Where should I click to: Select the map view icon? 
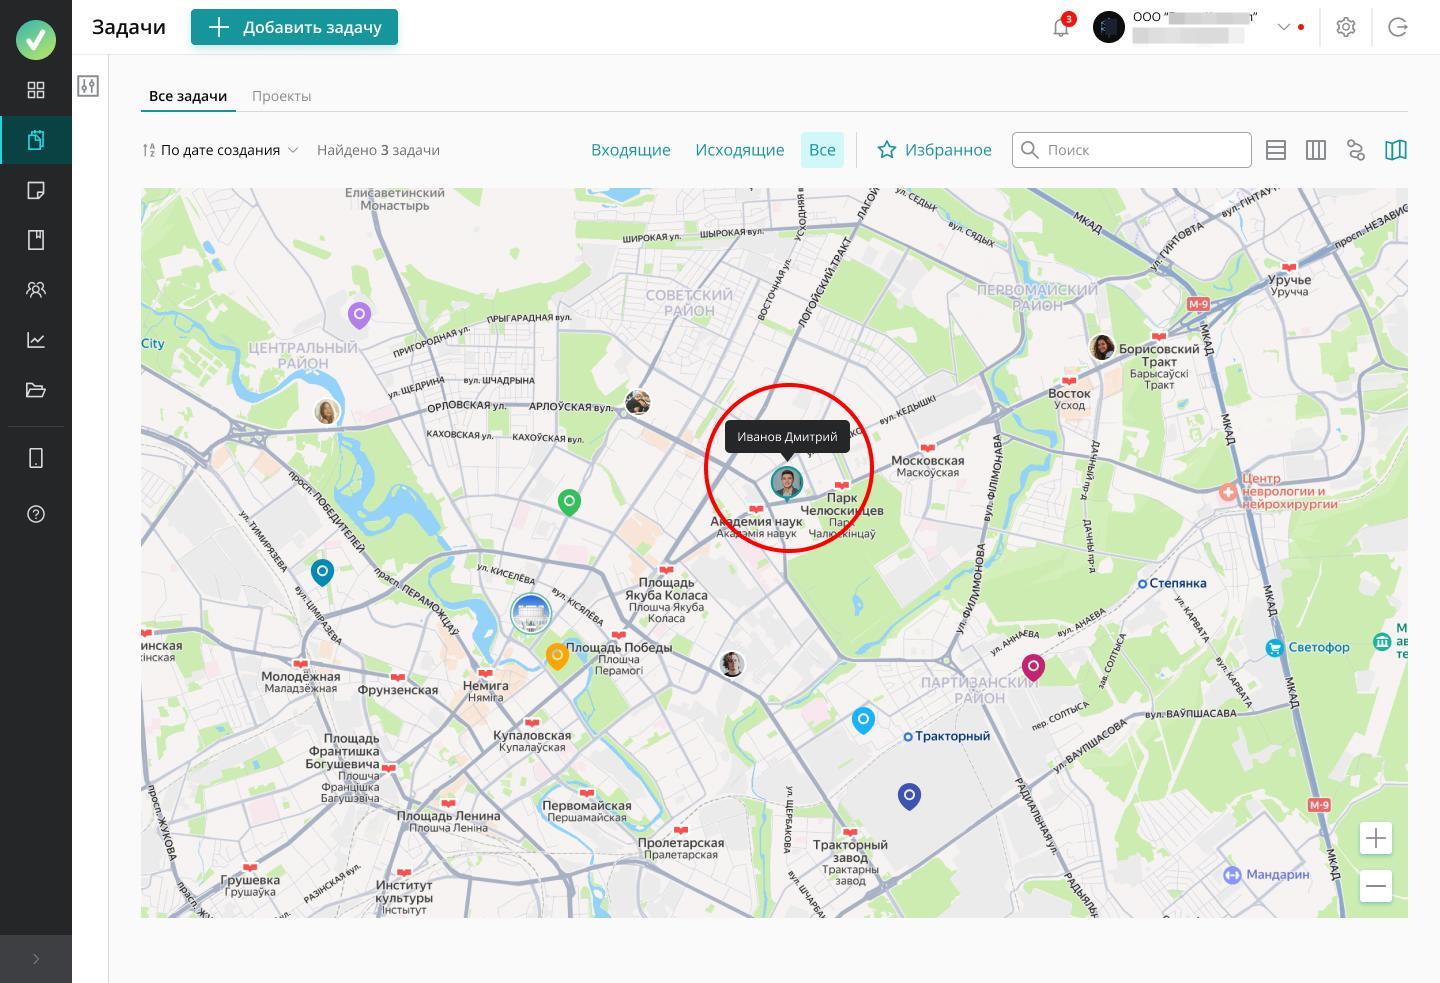click(x=1396, y=150)
